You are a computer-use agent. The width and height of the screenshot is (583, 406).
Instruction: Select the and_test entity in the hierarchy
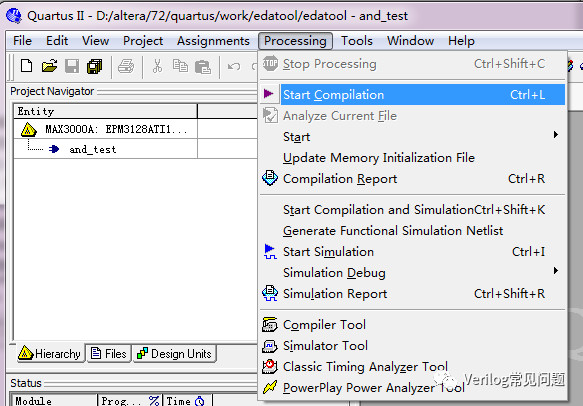[93, 149]
